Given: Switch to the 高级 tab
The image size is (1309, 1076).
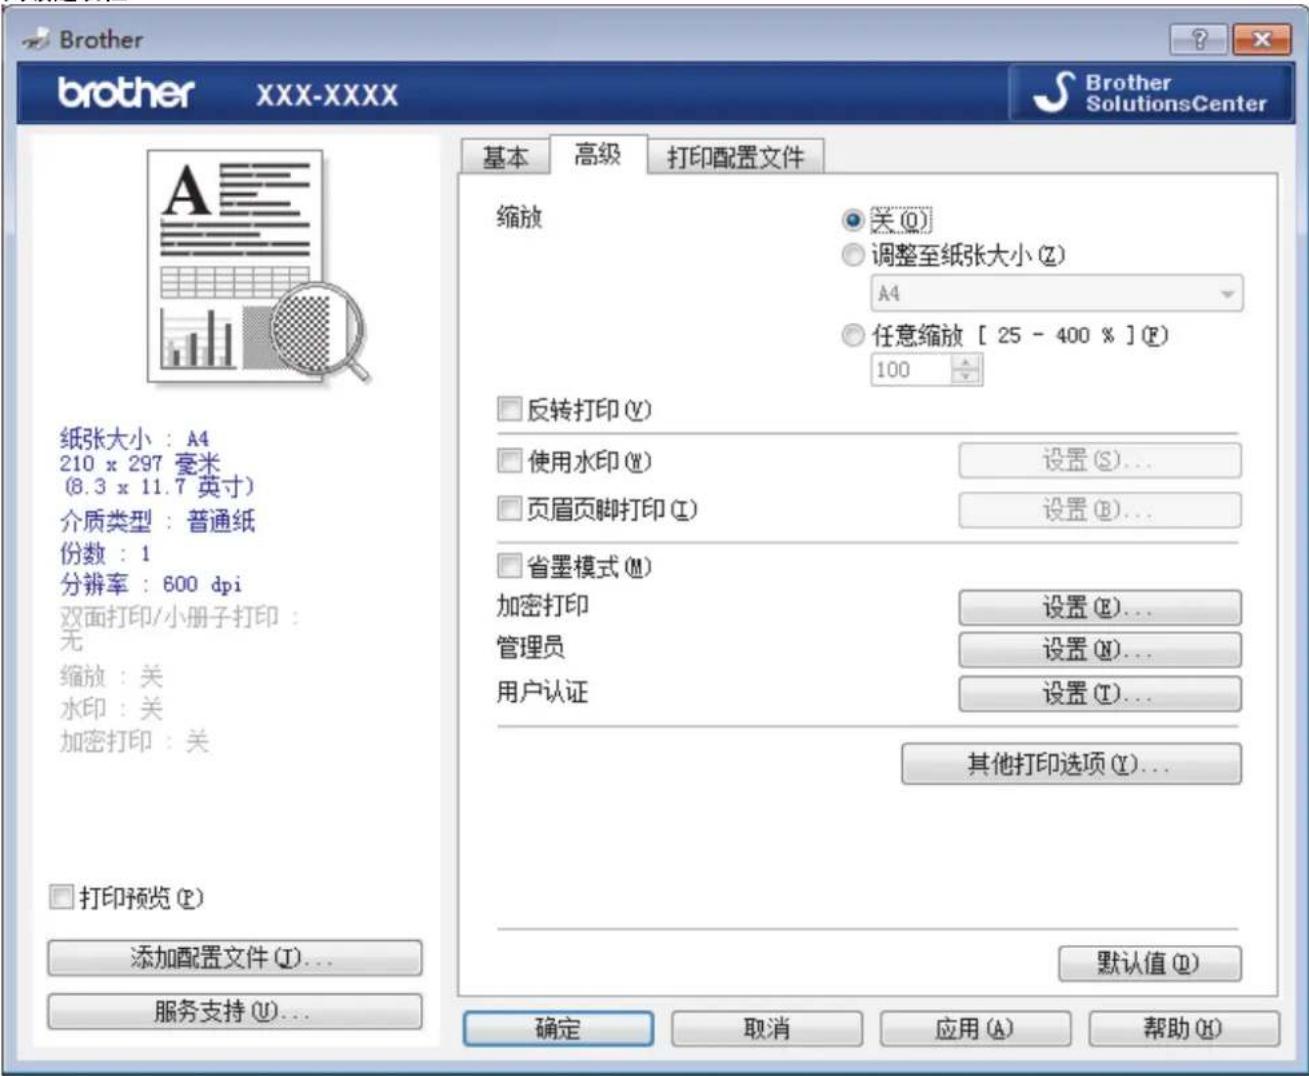Looking at the screenshot, I should pyautogui.click(x=598, y=154).
